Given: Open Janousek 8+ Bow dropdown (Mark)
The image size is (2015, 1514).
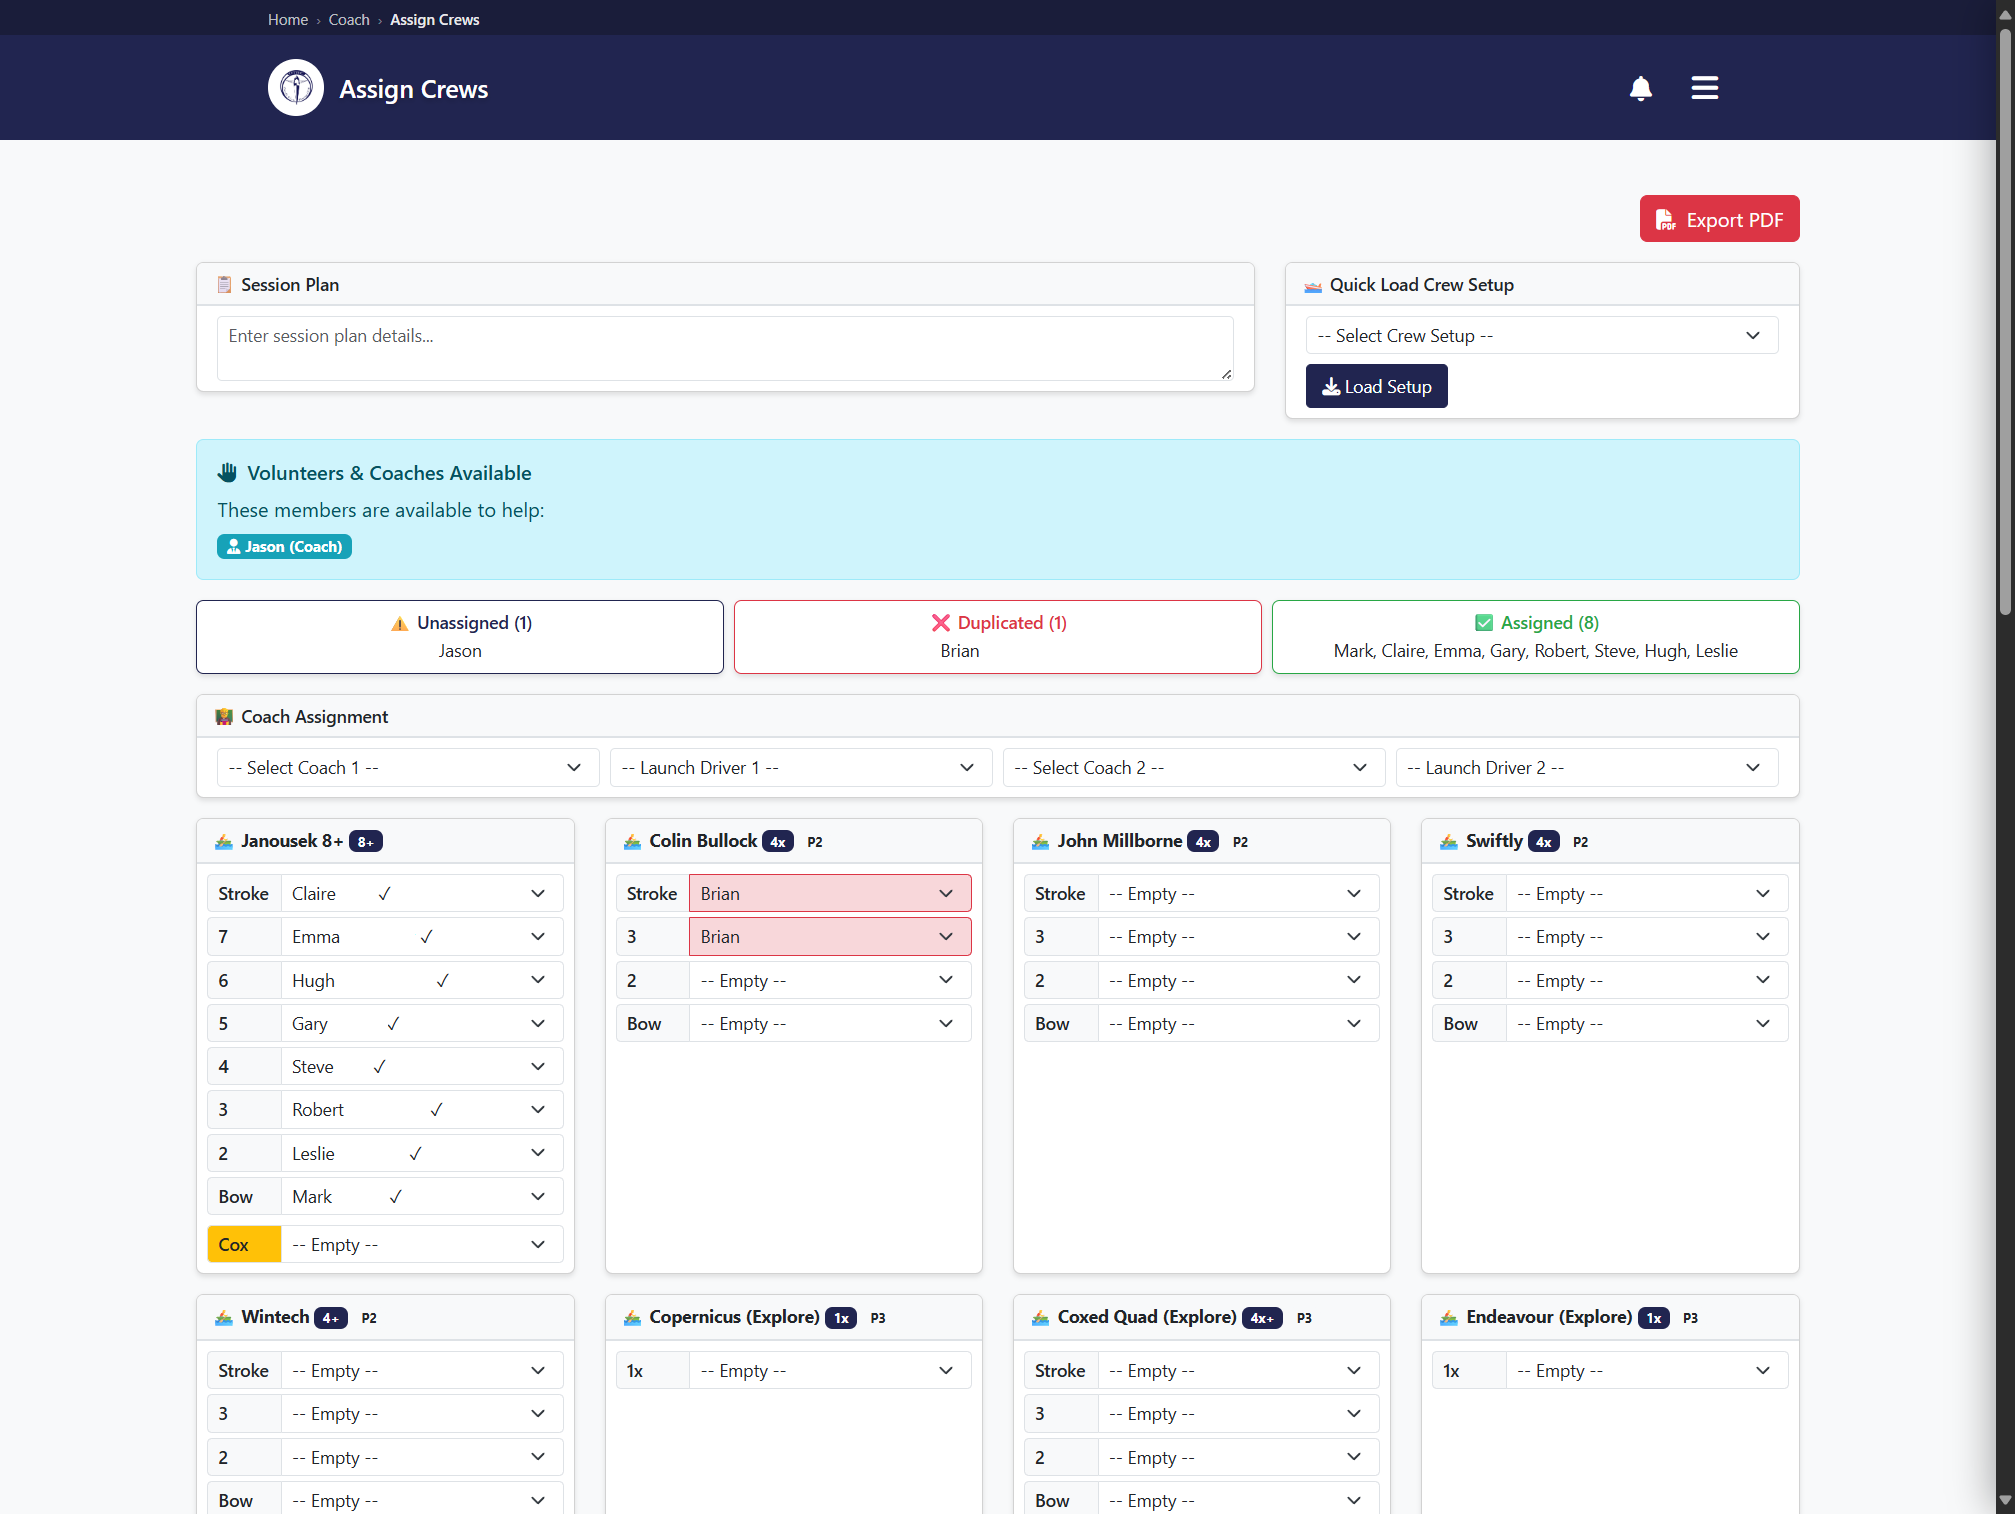Looking at the screenshot, I should 422,1197.
